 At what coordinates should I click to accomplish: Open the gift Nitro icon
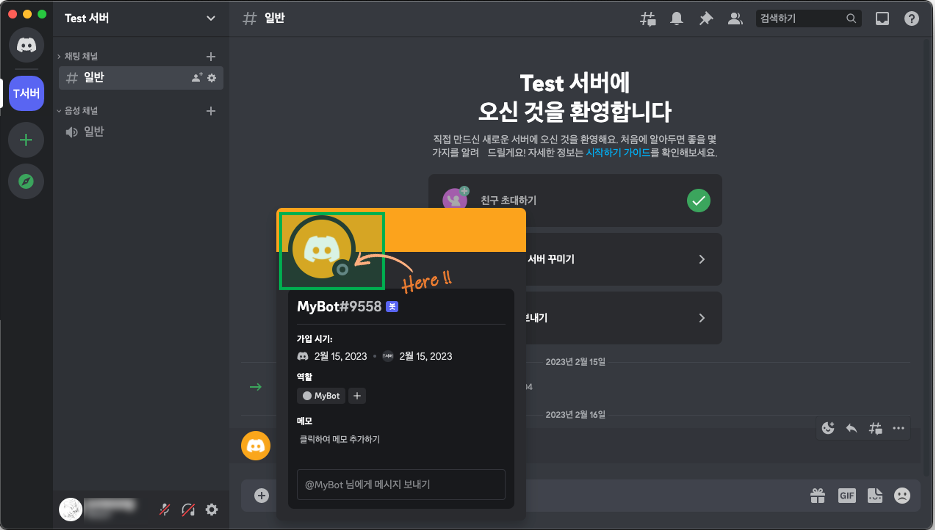[x=818, y=495]
